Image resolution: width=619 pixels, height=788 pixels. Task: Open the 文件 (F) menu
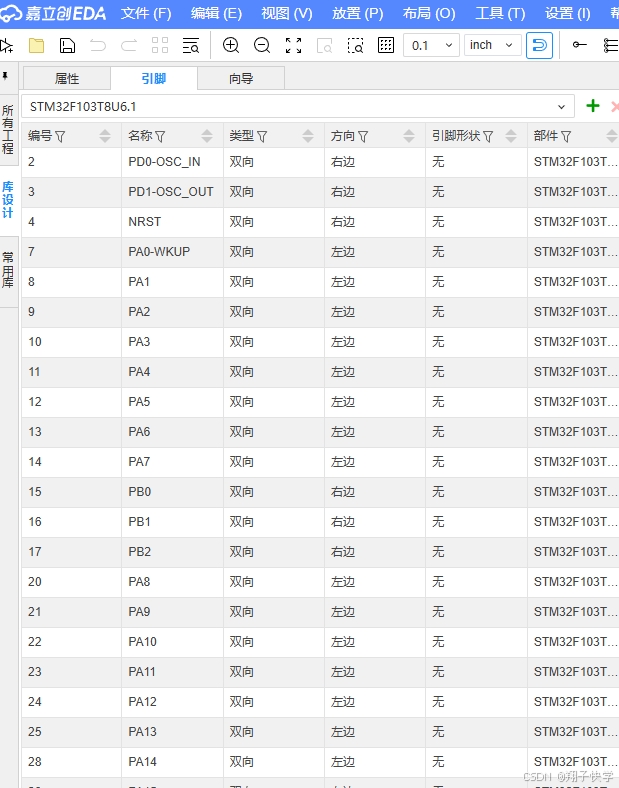click(x=146, y=14)
